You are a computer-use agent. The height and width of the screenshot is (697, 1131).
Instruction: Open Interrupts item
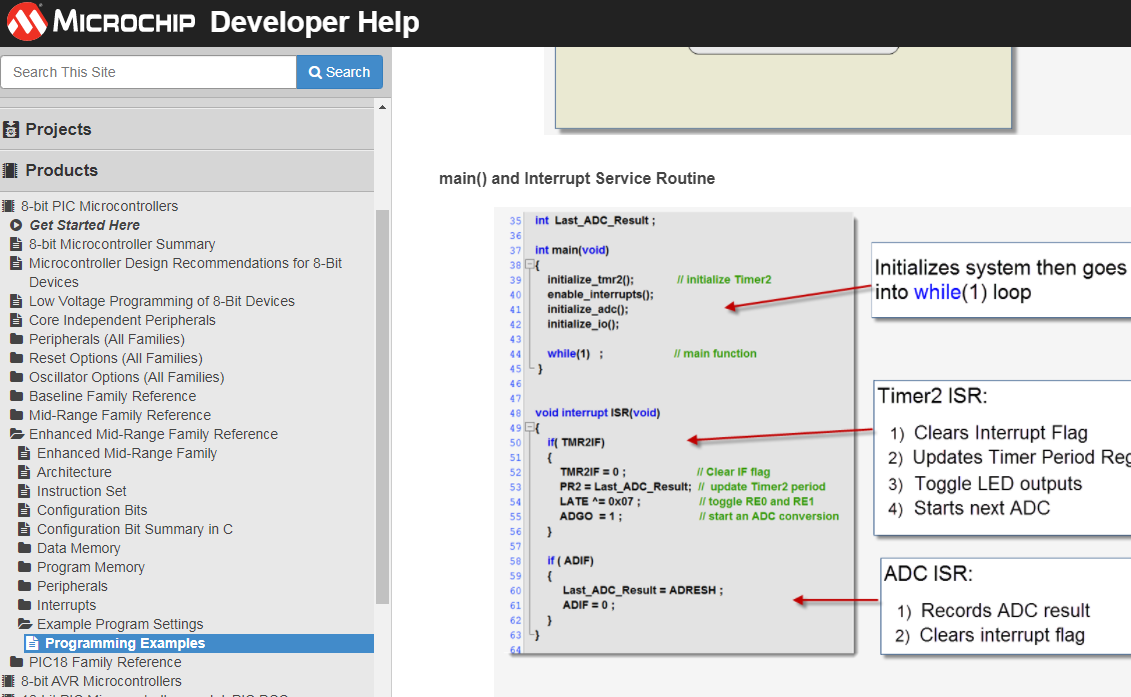pyautogui.click(x=66, y=605)
